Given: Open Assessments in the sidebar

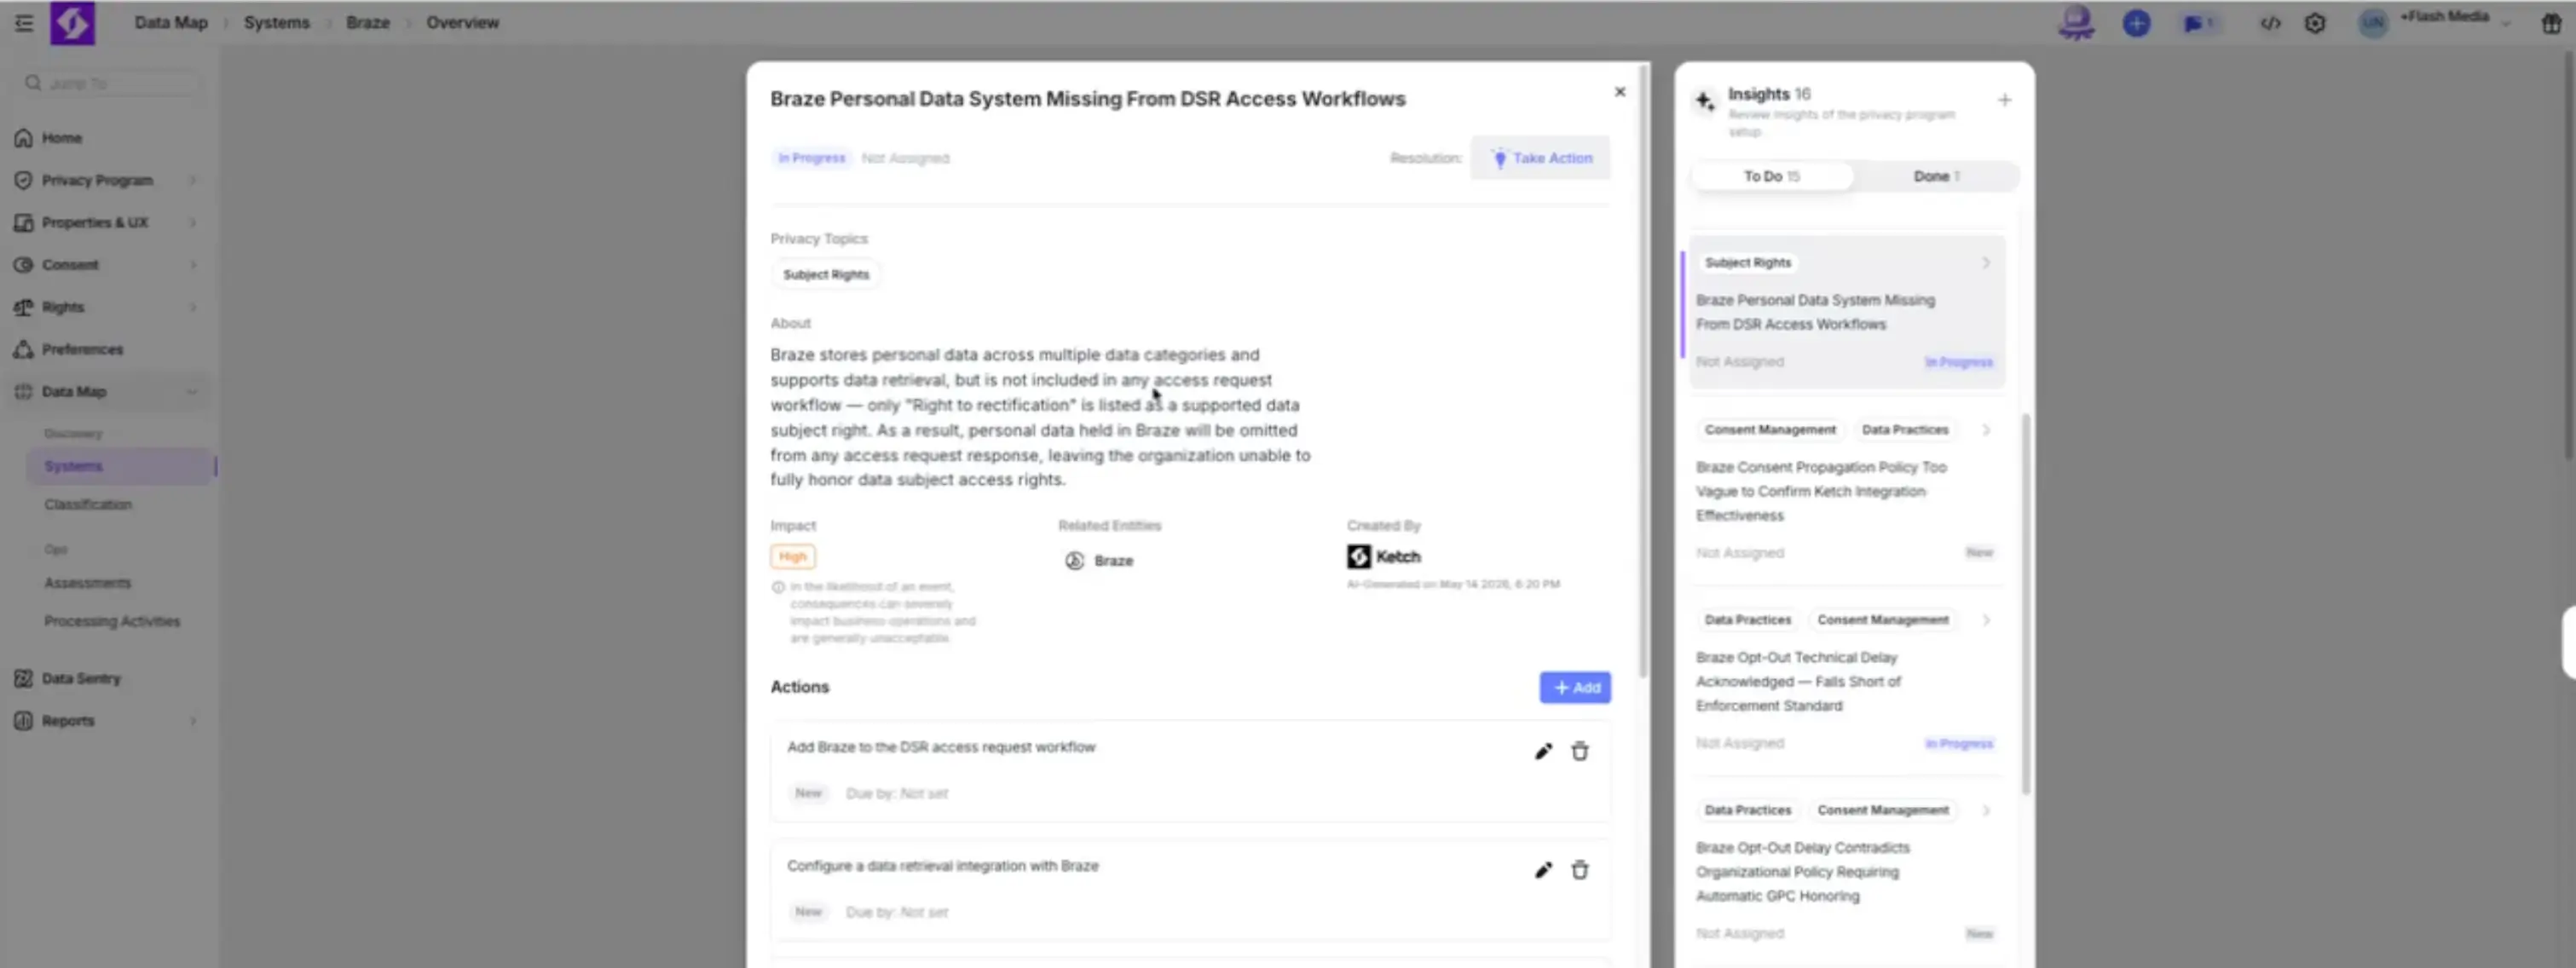Looking at the screenshot, I should pos(87,583).
